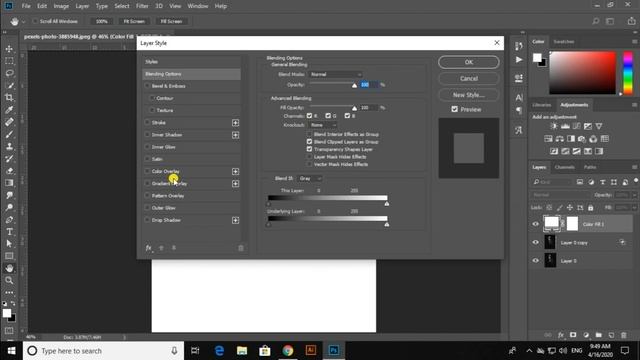
Task: Click the delete trash icon in Layer Style dialog
Action: tap(241, 248)
